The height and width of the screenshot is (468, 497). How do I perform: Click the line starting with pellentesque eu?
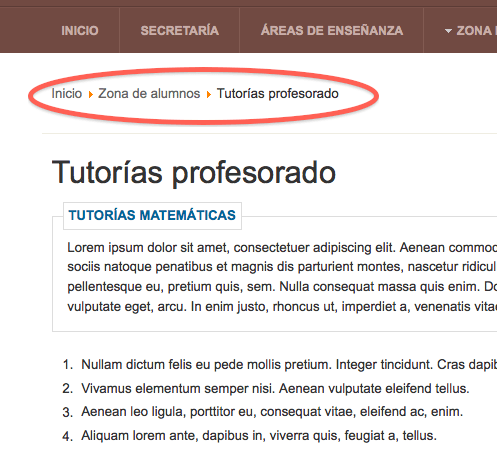tap(282, 287)
